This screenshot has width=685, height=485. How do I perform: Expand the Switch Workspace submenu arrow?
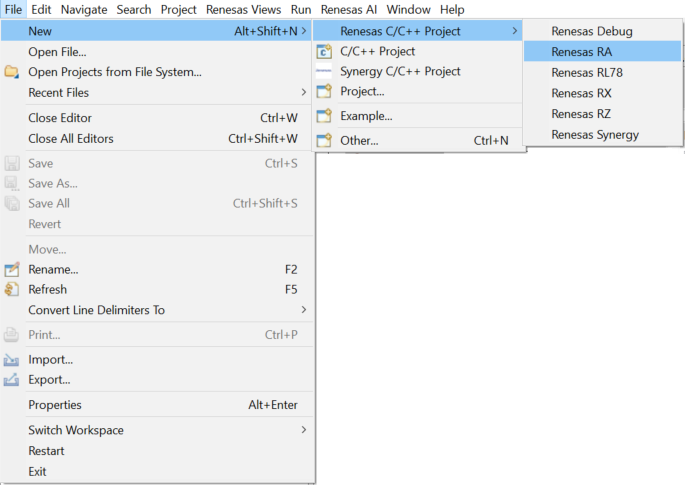(304, 430)
